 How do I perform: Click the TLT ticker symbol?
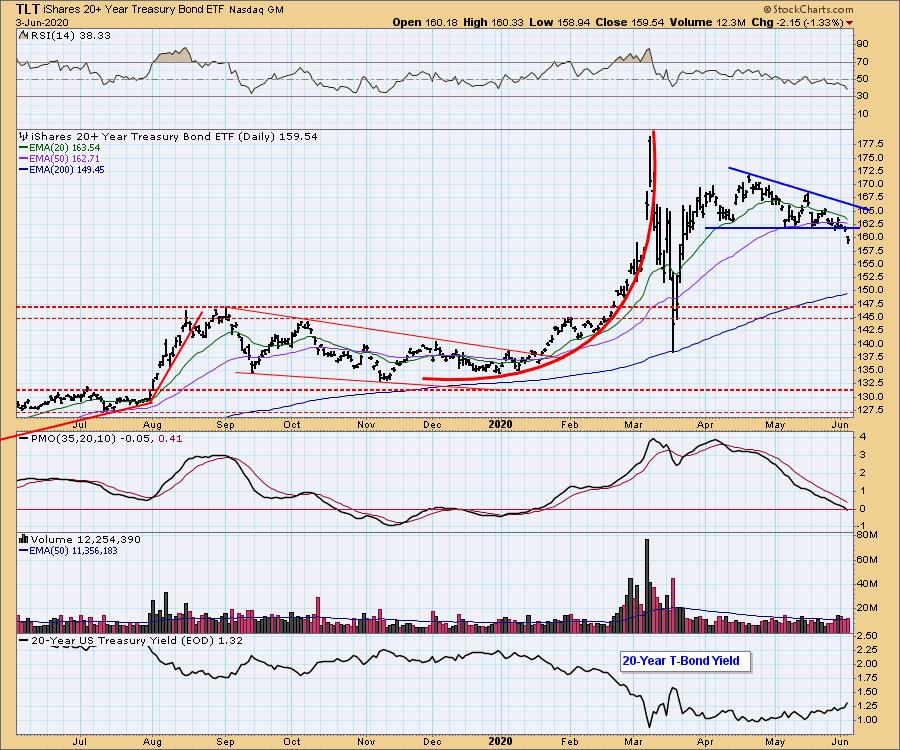click(x=27, y=9)
